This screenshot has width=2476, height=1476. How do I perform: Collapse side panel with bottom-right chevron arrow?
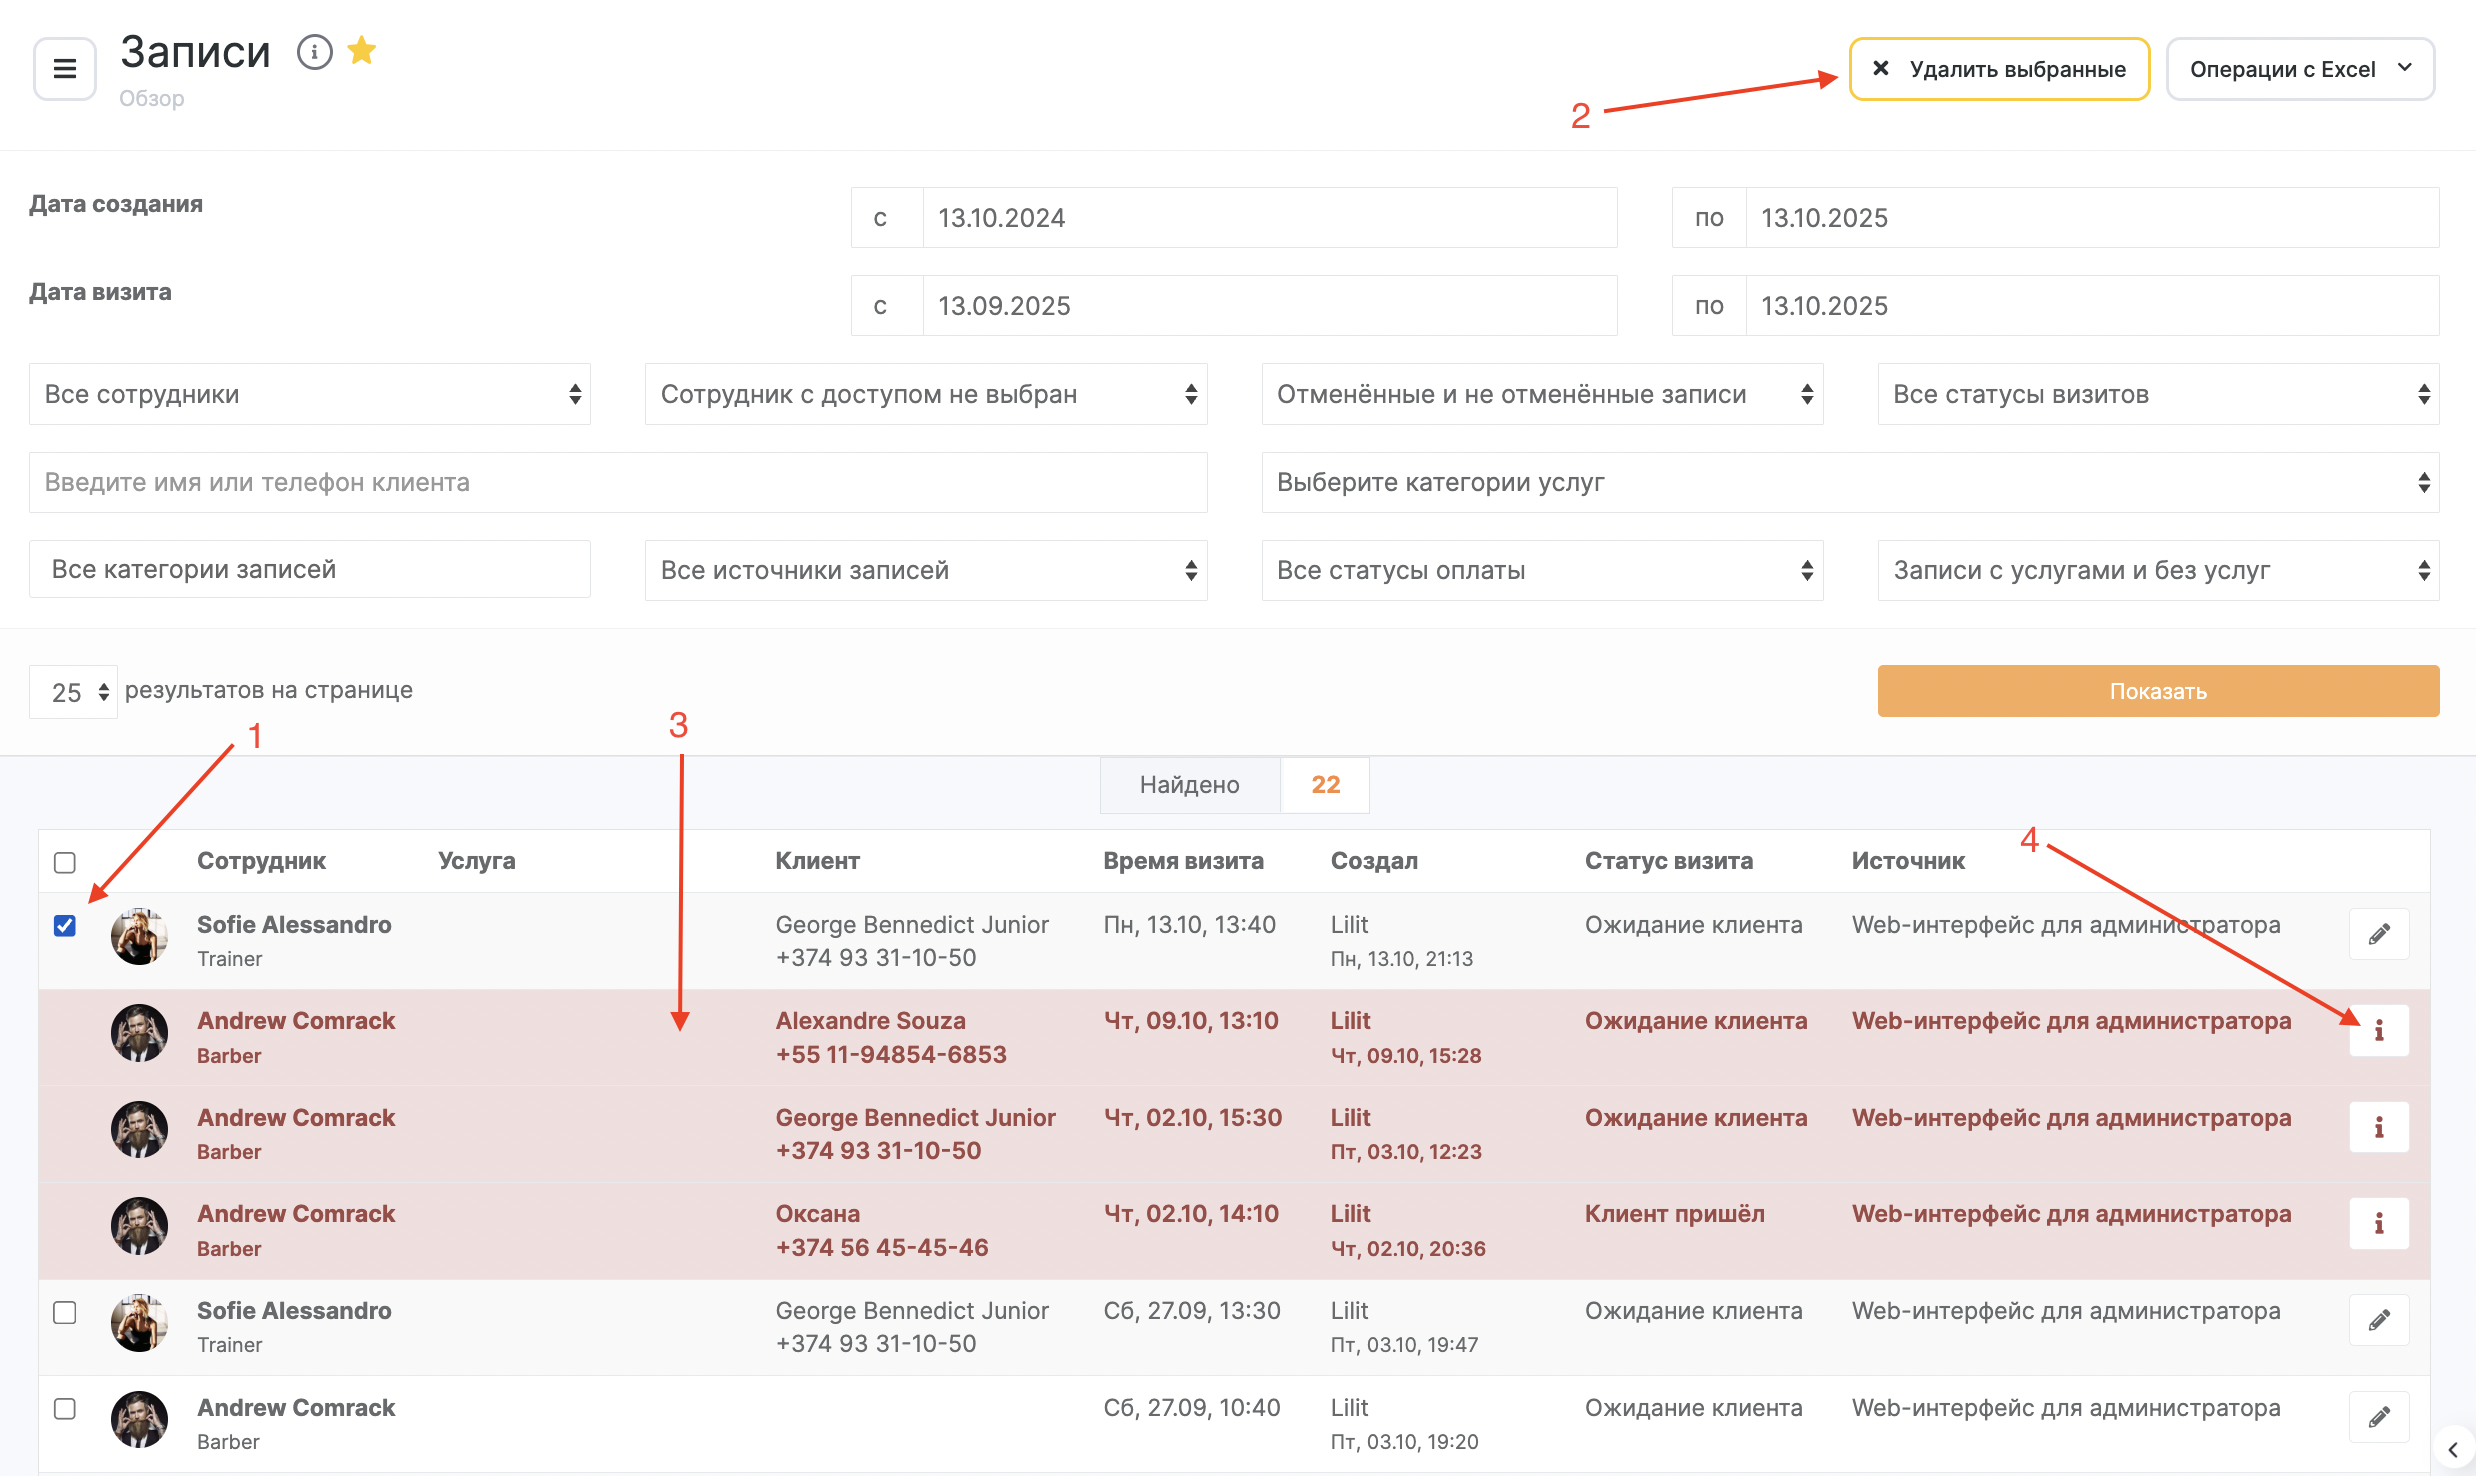pos(2452,1450)
